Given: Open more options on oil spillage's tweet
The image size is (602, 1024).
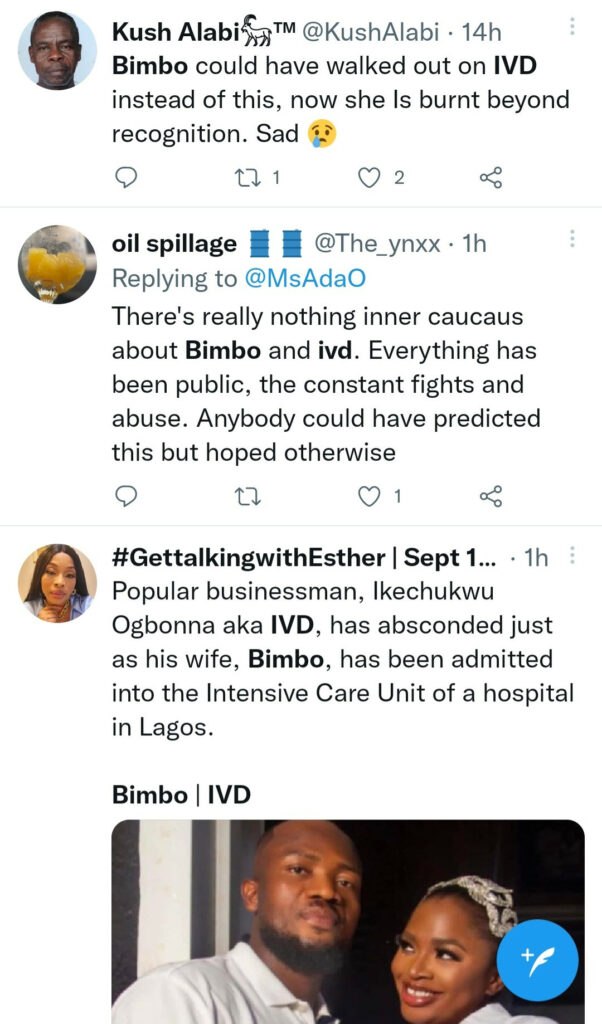Looking at the screenshot, I should [x=572, y=239].
